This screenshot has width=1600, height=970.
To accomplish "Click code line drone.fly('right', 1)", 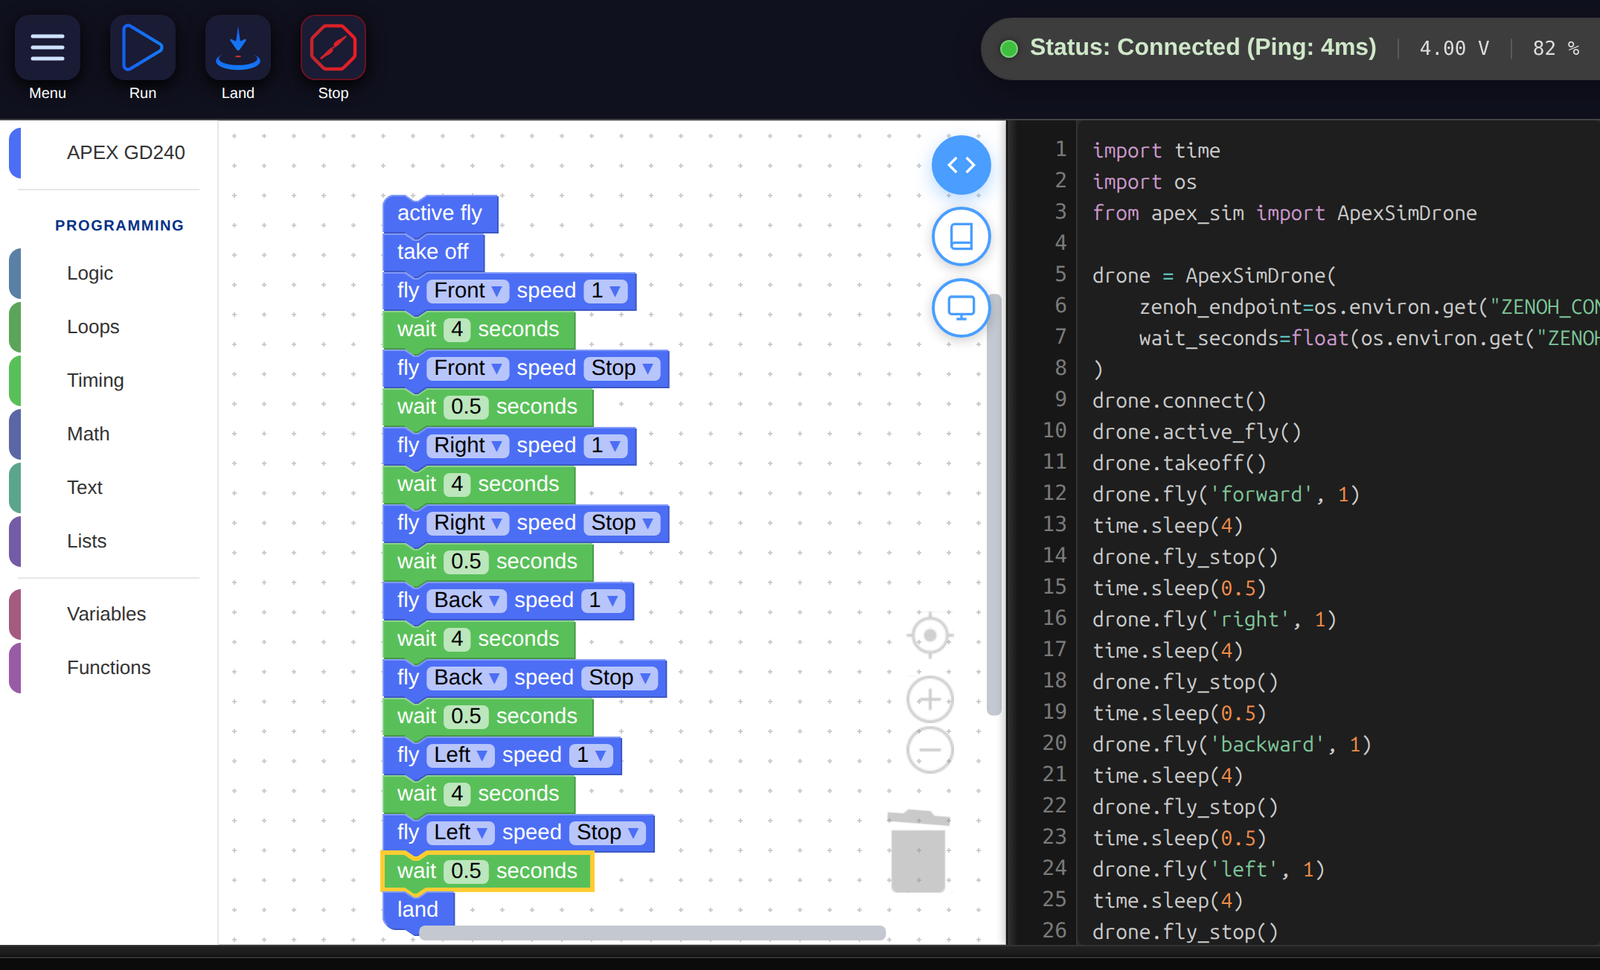I will pyautogui.click(x=1214, y=619).
